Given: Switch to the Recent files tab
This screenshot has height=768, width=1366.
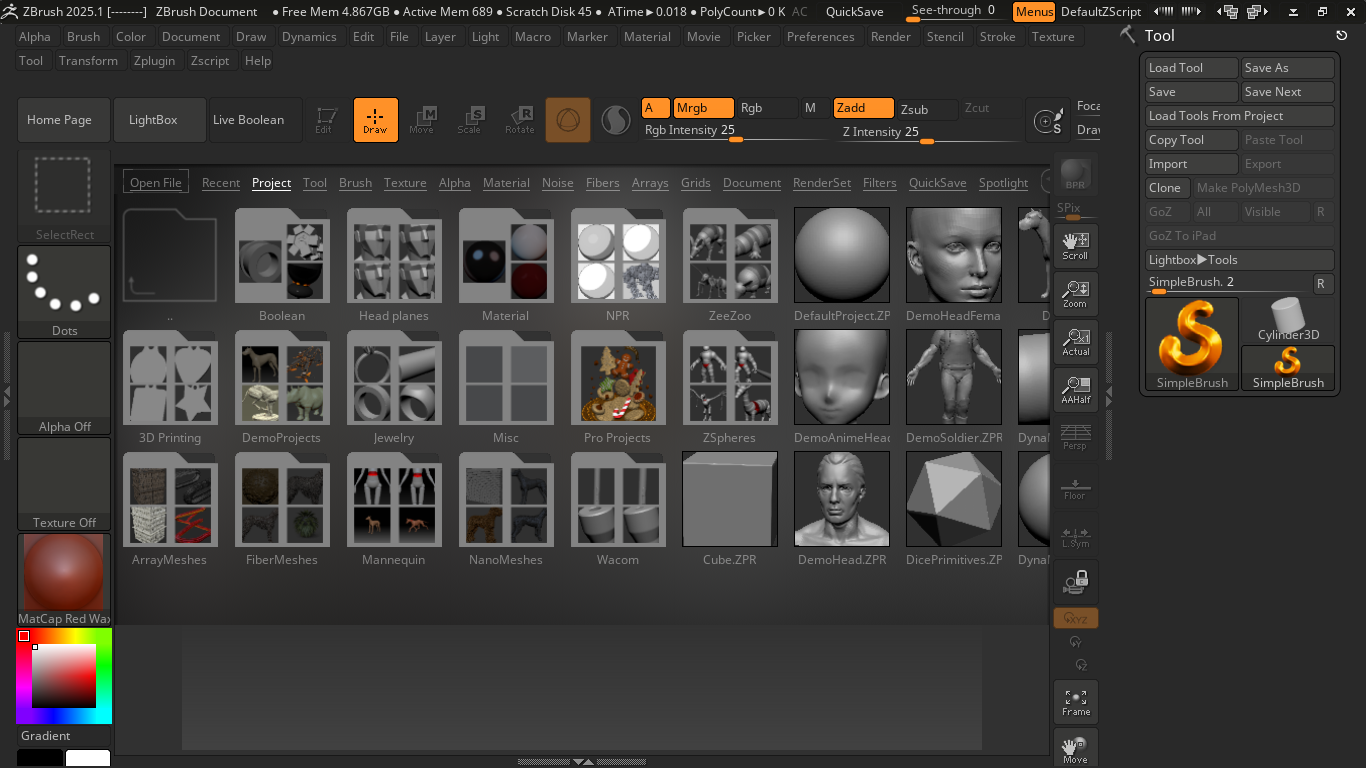Looking at the screenshot, I should pyautogui.click(x=220, y=183).
